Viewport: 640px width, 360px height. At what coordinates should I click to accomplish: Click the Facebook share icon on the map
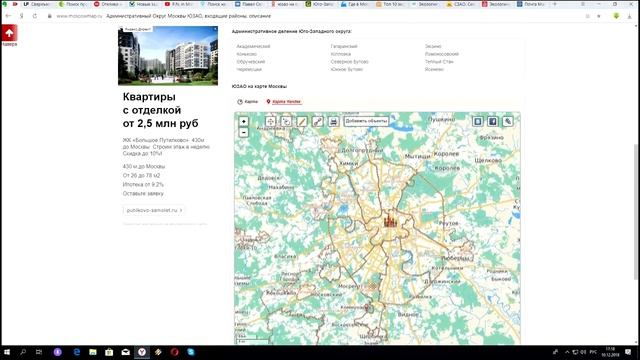point(493,121)
